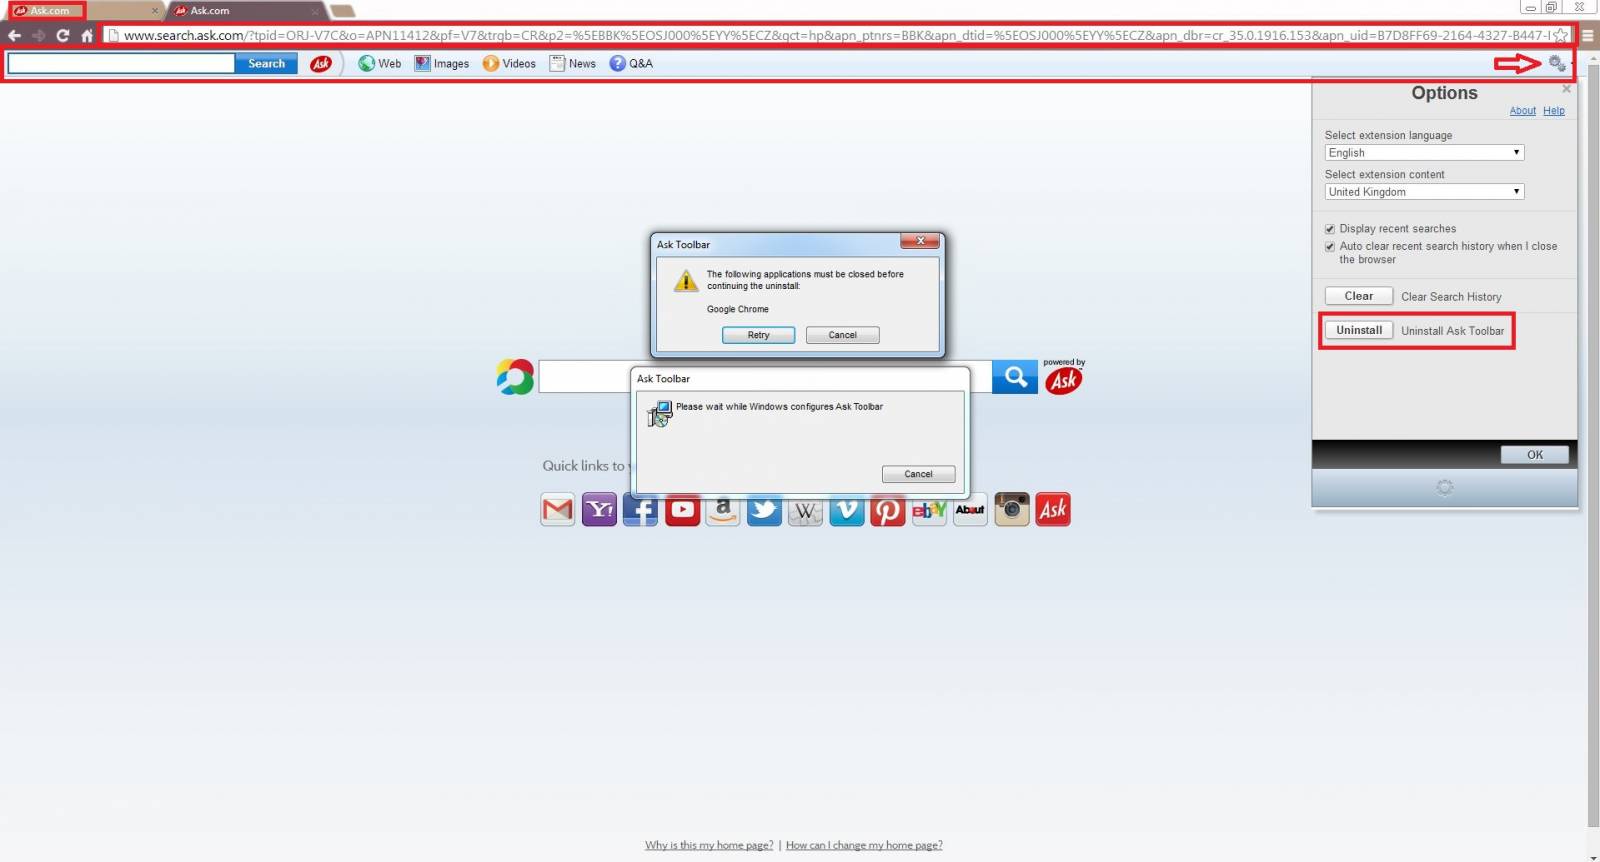The image size is (1600, 862).
Task: Open the eBay quick link icon
Action: (x=929, y=510)
